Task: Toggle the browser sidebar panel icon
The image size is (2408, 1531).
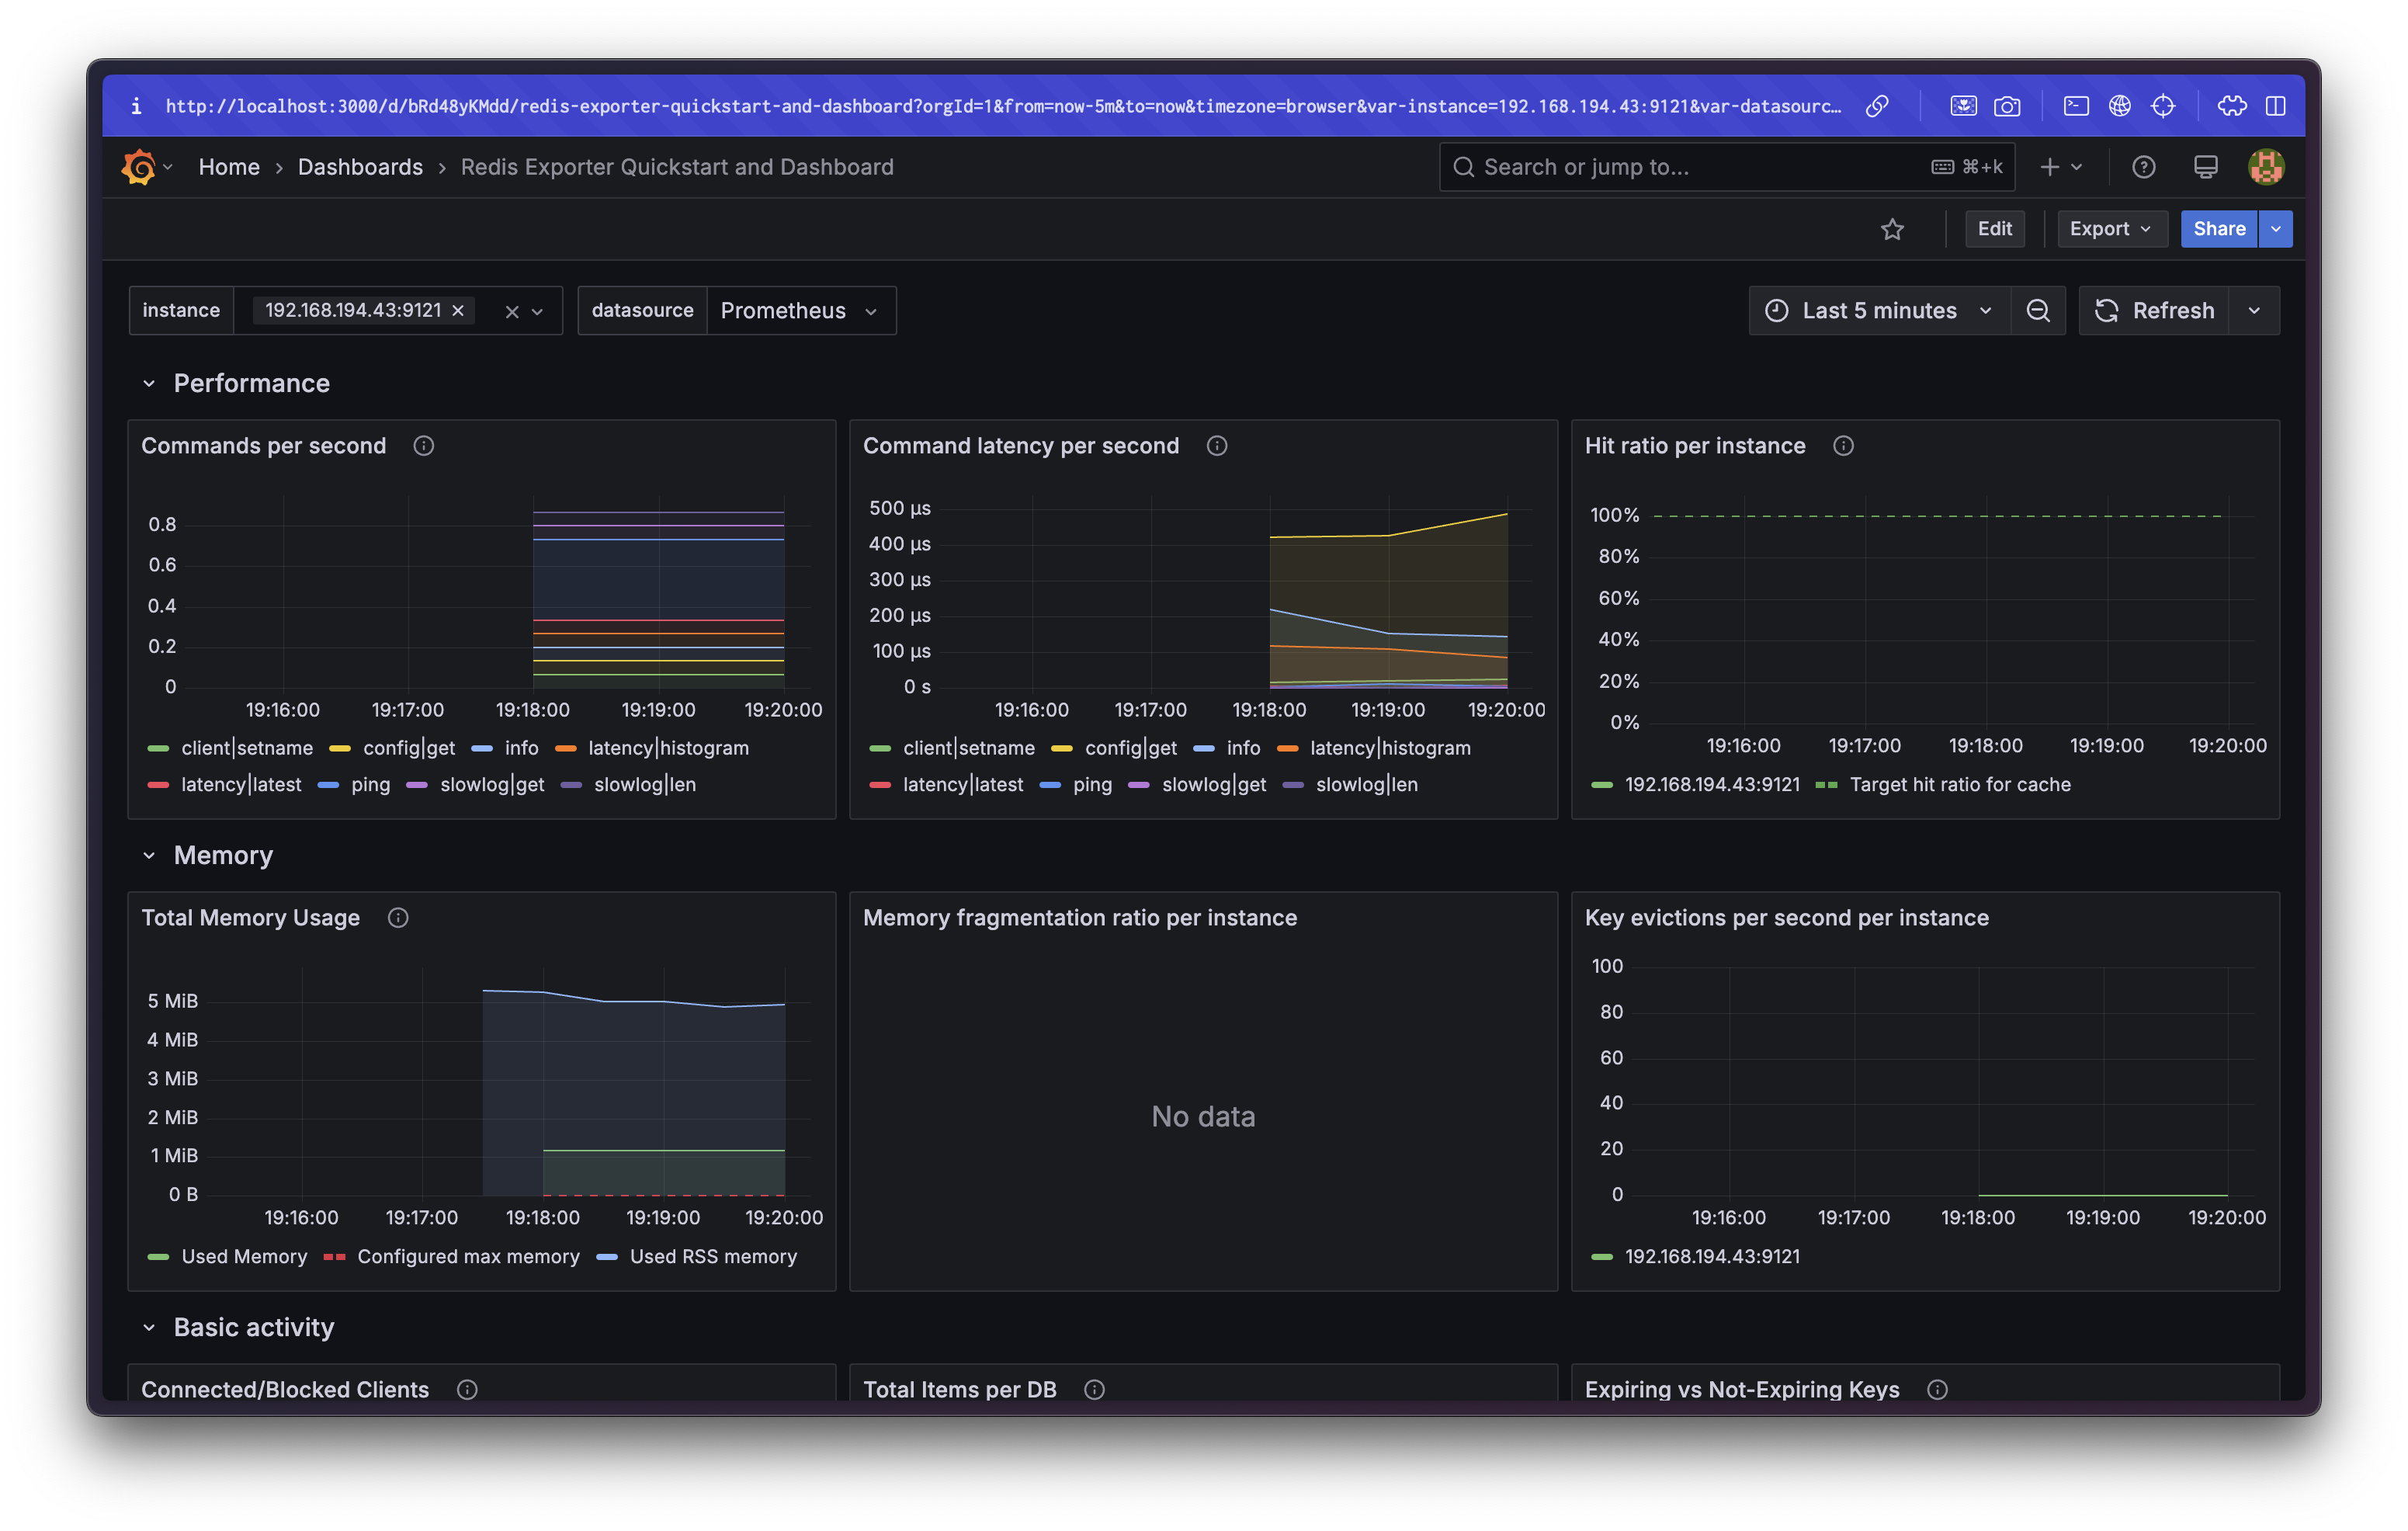Action: (2276, 106)
